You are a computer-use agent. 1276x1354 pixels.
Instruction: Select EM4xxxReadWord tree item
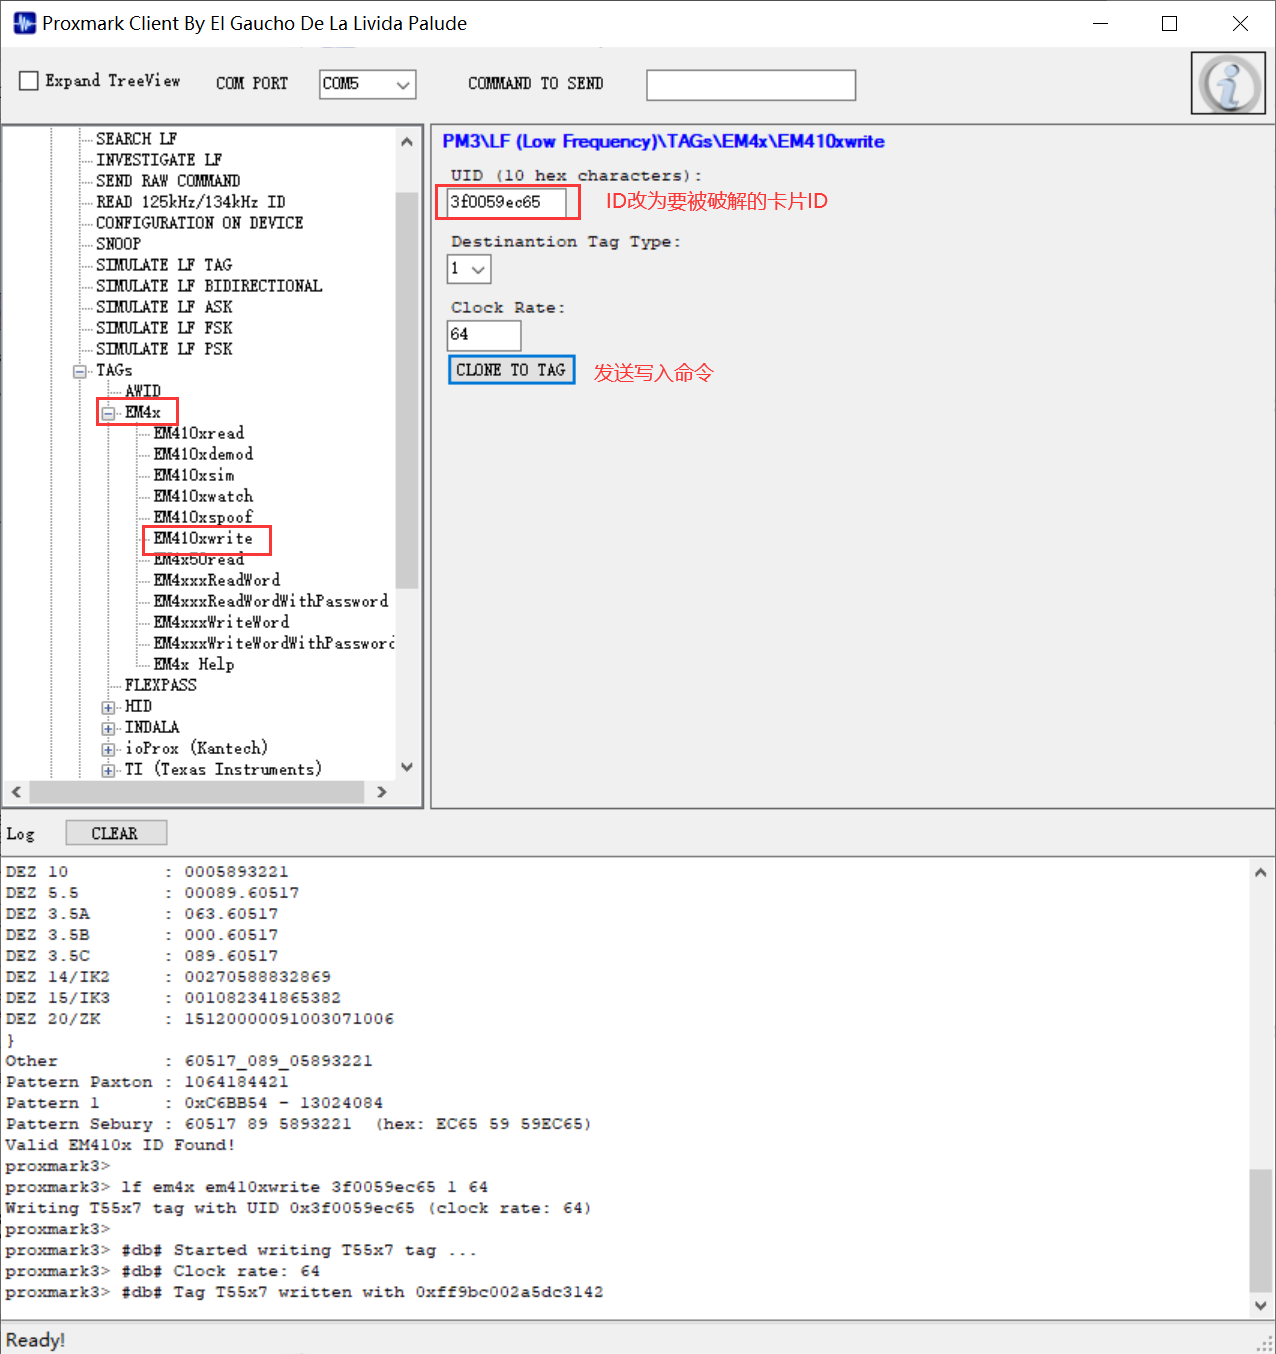point(217,580)
